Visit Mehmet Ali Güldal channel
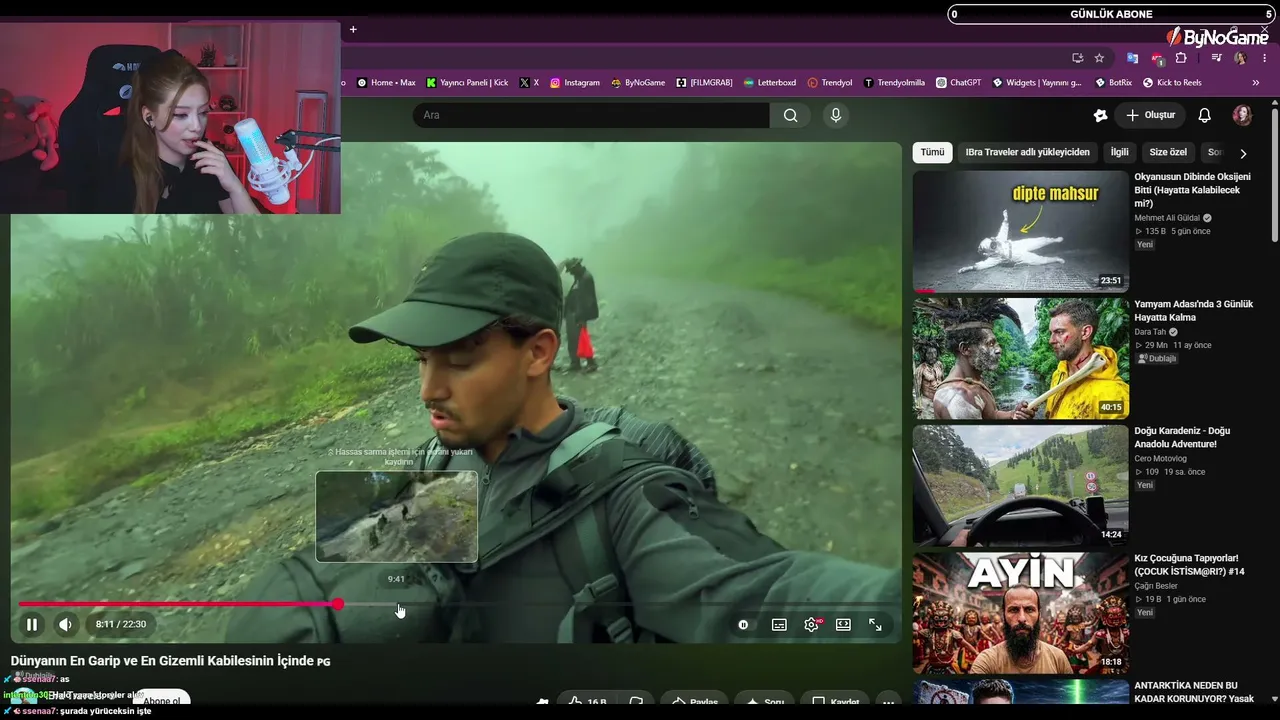This screenshot has width=1280, height=720. (1167, 218)
